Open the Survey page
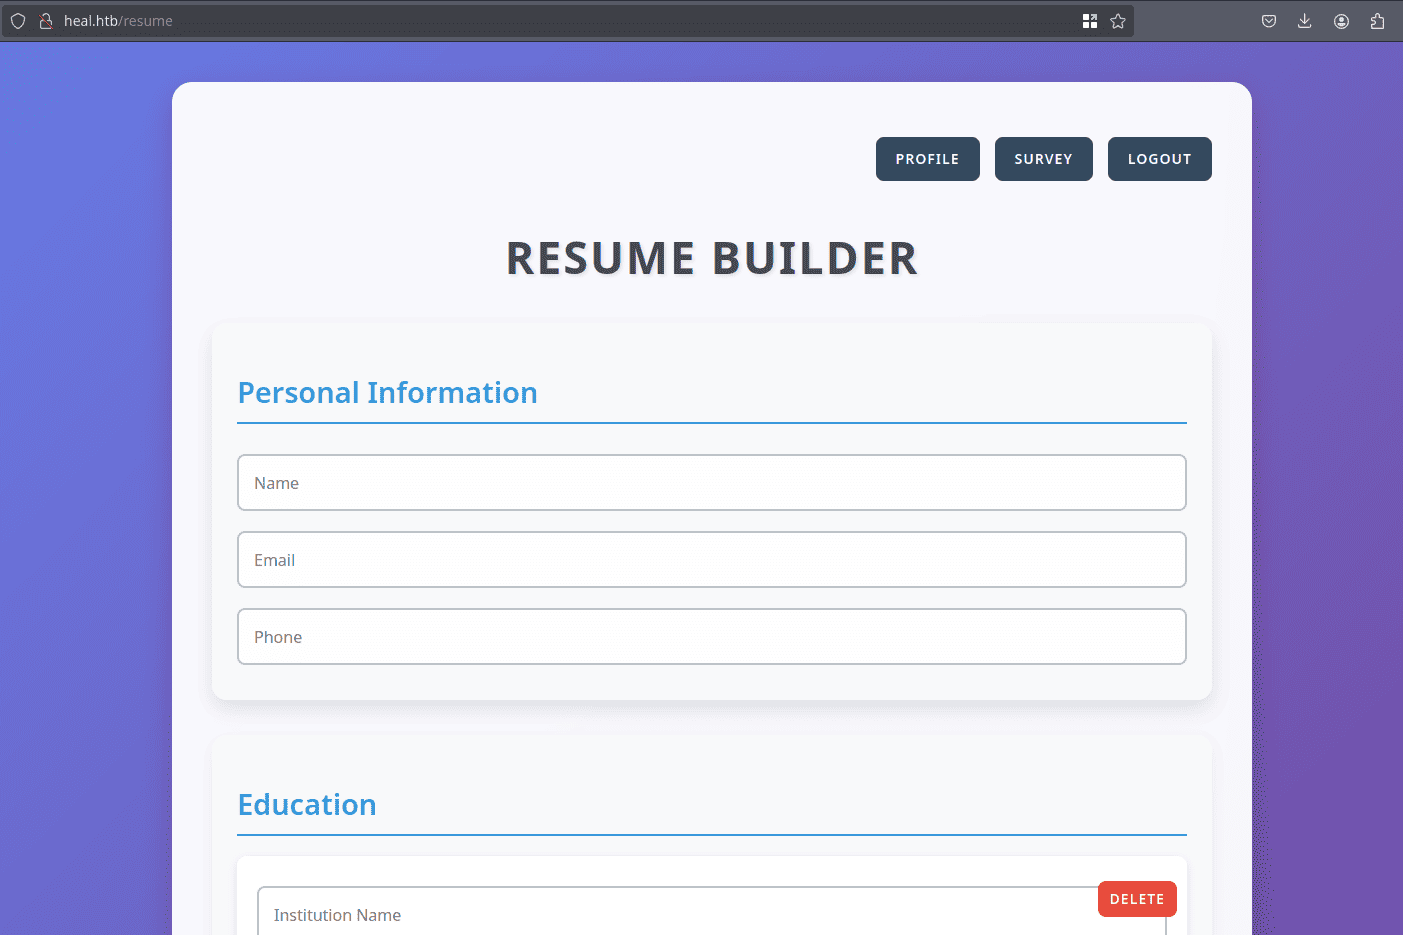1403x935 pixels. [1043, 159]
